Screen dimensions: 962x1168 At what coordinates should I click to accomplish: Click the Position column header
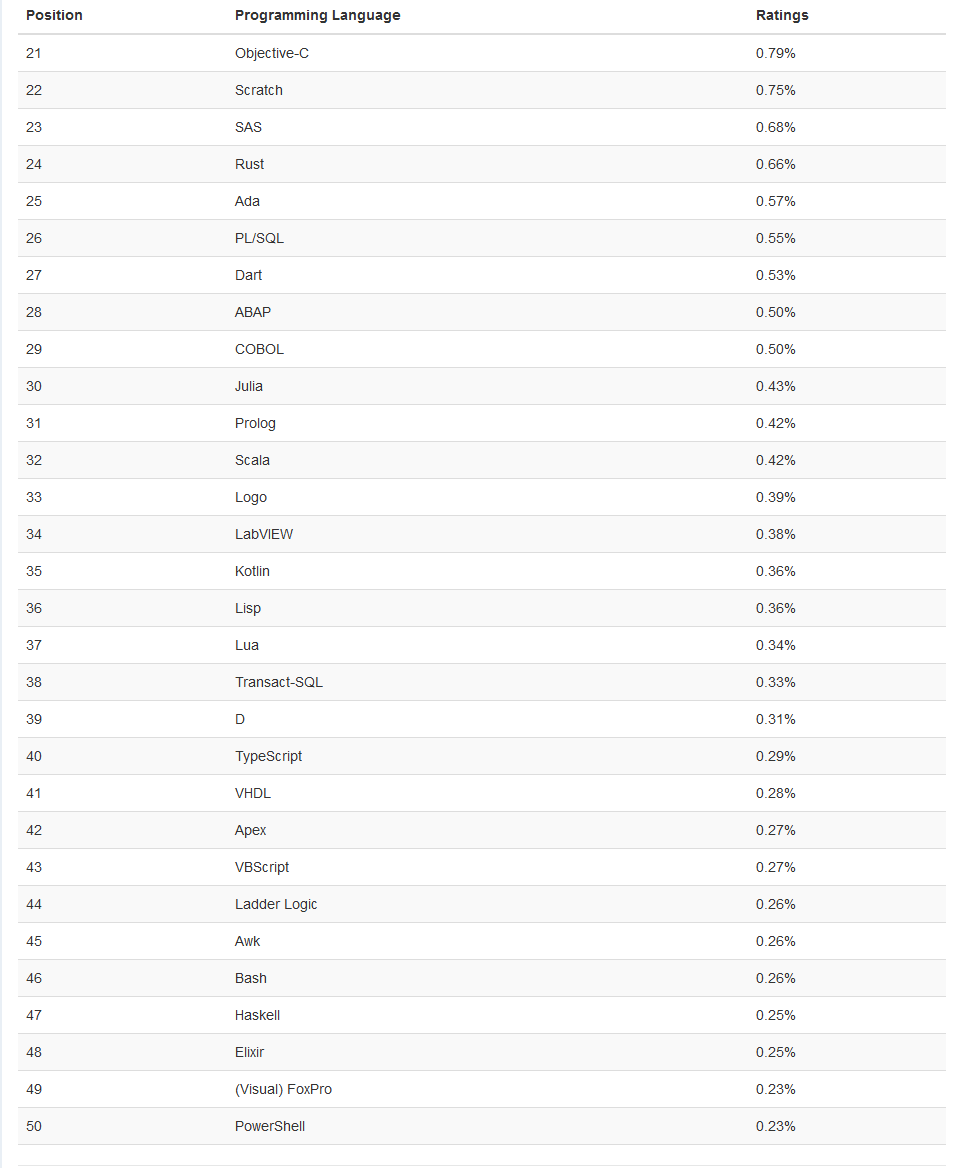[54, 16]
